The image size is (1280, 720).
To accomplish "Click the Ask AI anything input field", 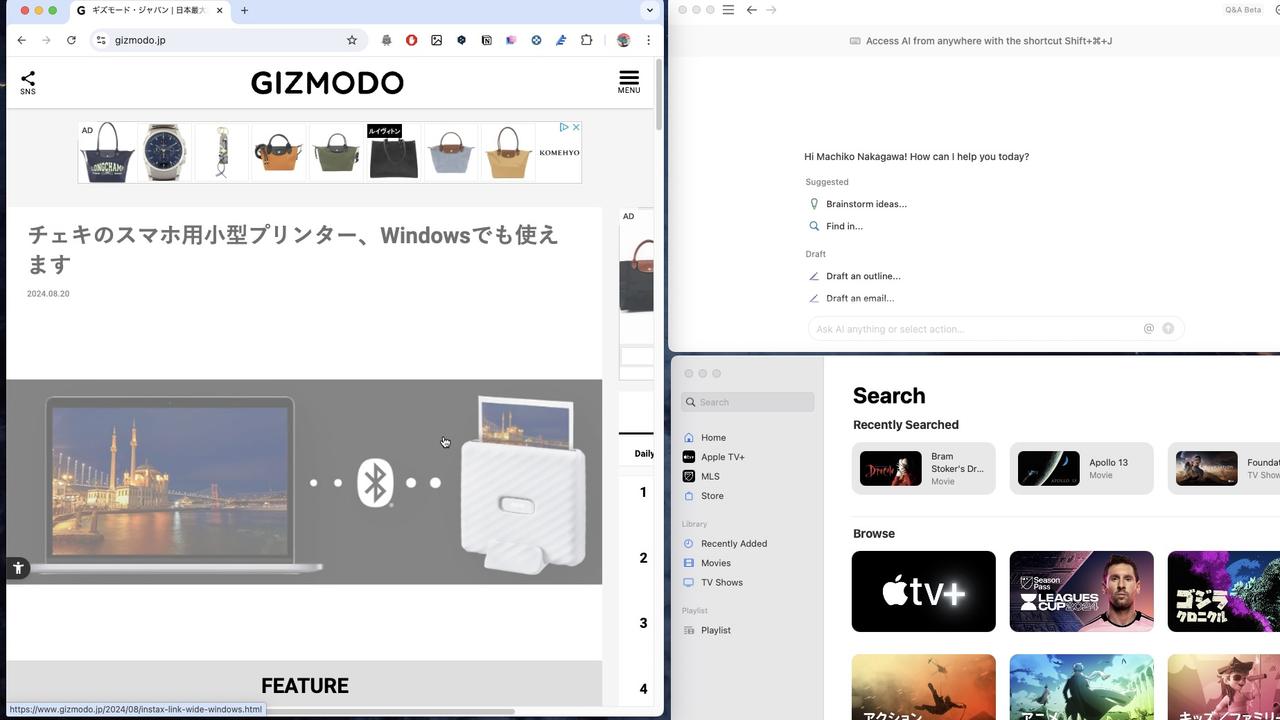I will point(975,328).
